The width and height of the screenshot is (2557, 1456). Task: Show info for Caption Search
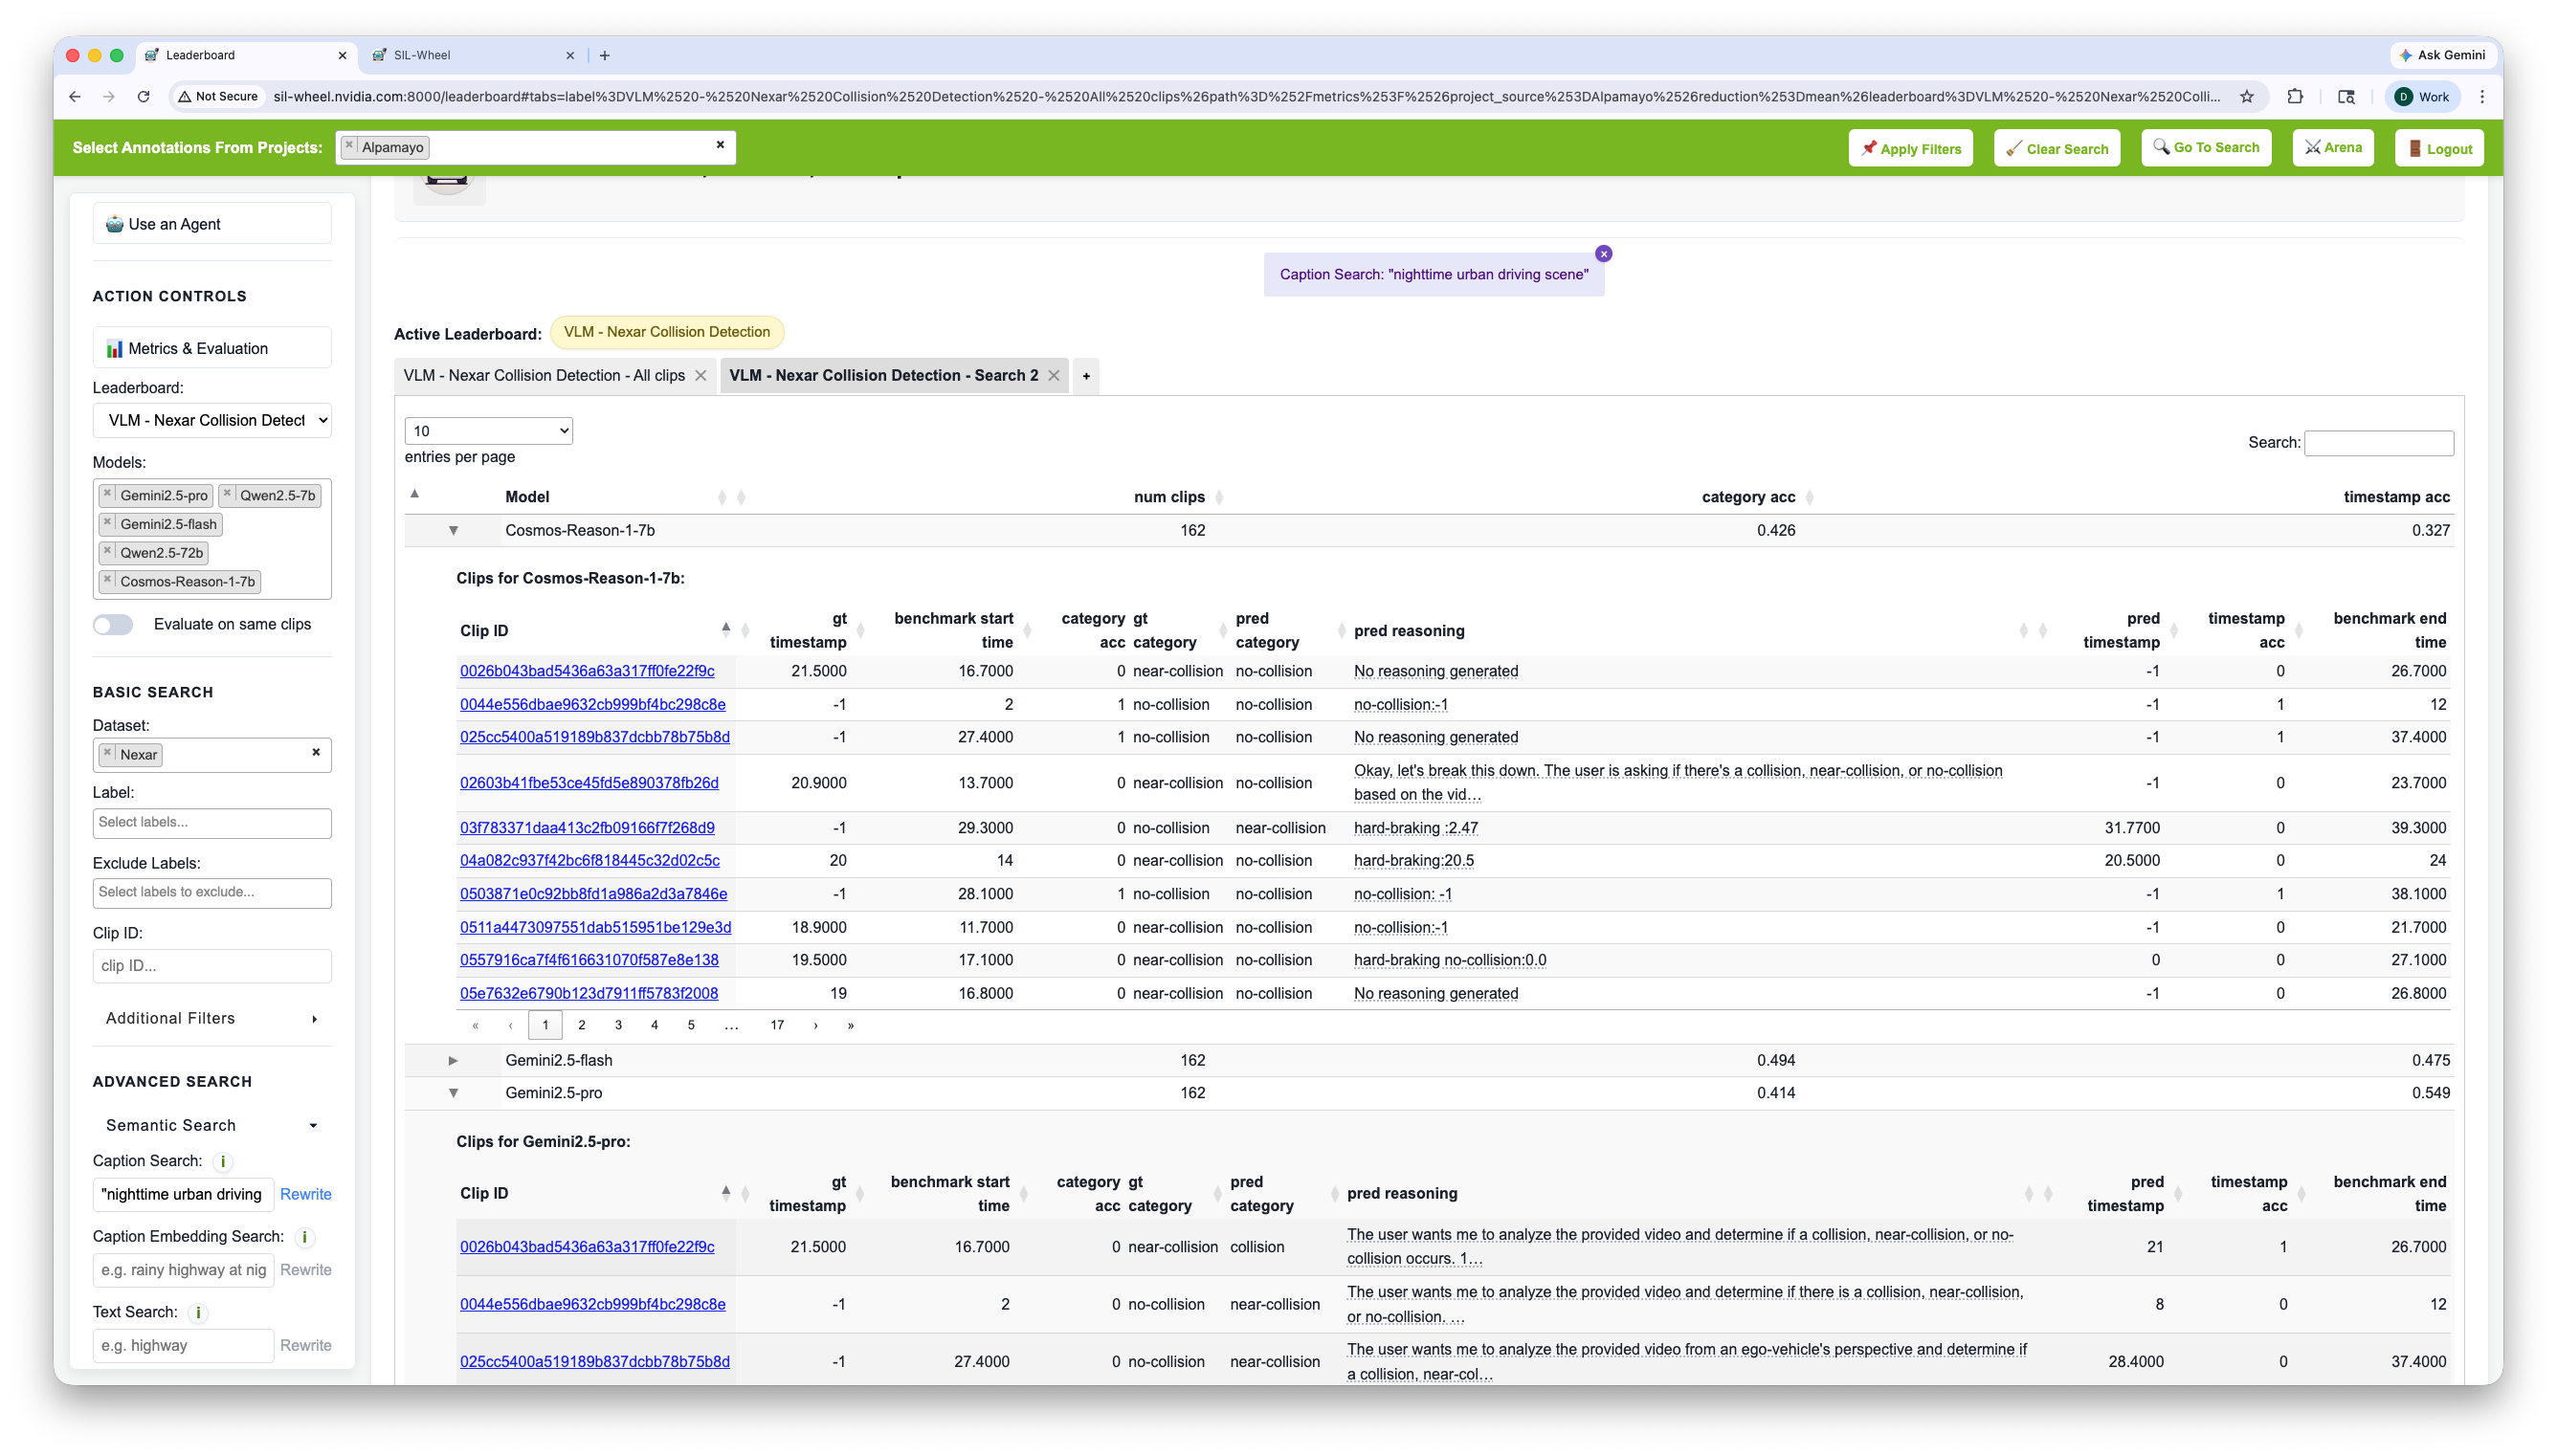[223, 1162]
